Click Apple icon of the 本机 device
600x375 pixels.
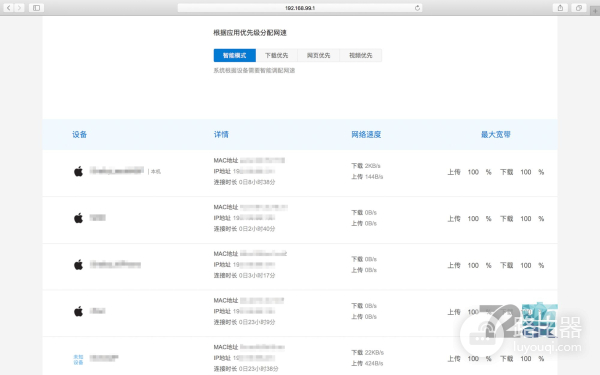coord(78,171)
